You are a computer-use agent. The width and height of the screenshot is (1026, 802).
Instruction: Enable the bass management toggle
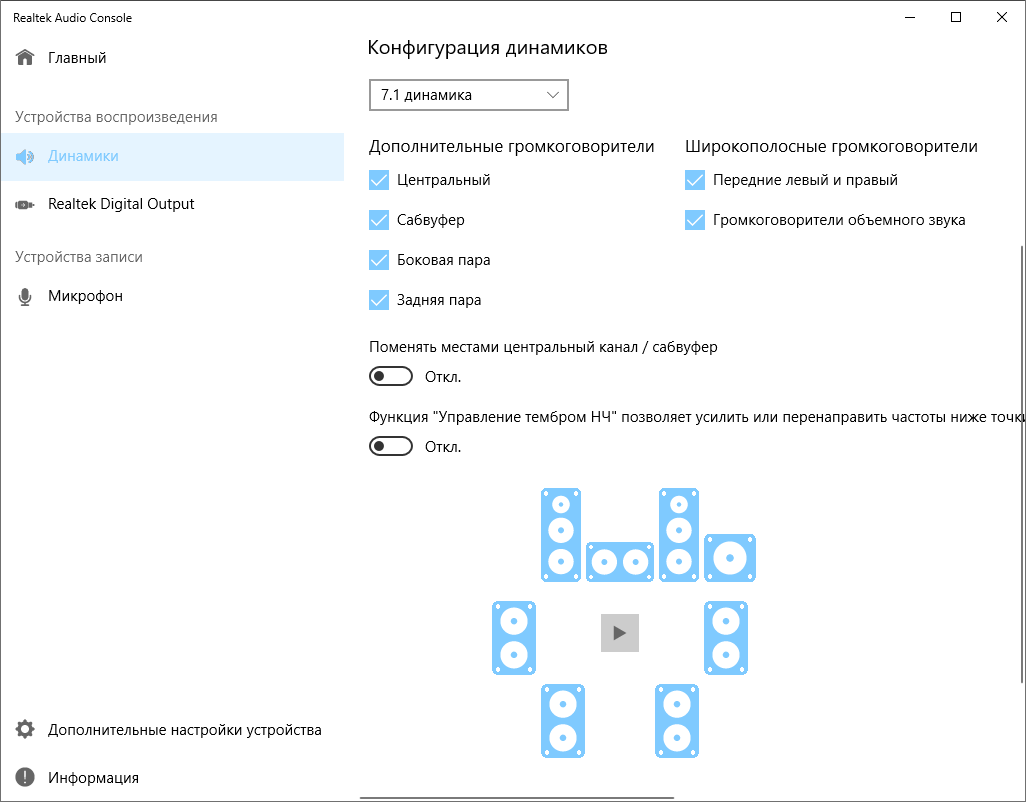(391, 446)
